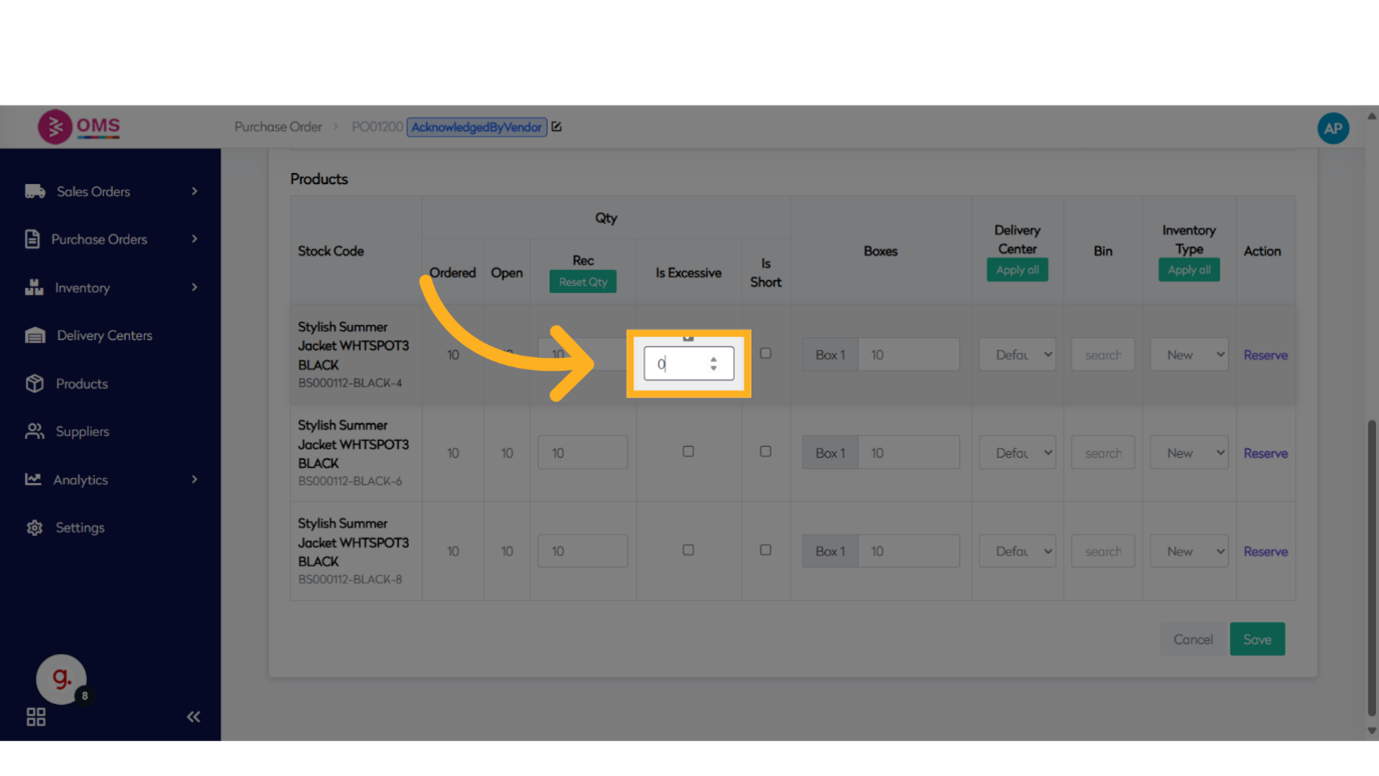Toggle Is Excessive checkbox for BLACK-8 row
The width and height of the screenshot is (1379, 776).
click(688, 550)
